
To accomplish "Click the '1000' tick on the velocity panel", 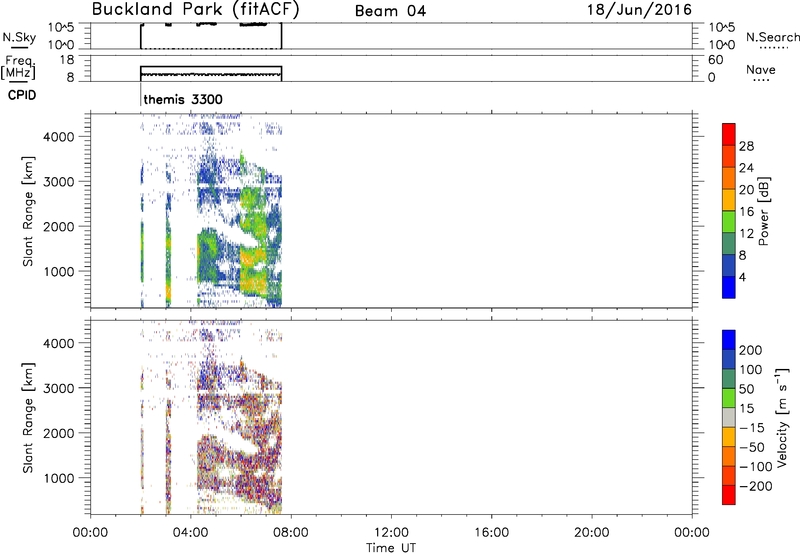I will [59, 478].
